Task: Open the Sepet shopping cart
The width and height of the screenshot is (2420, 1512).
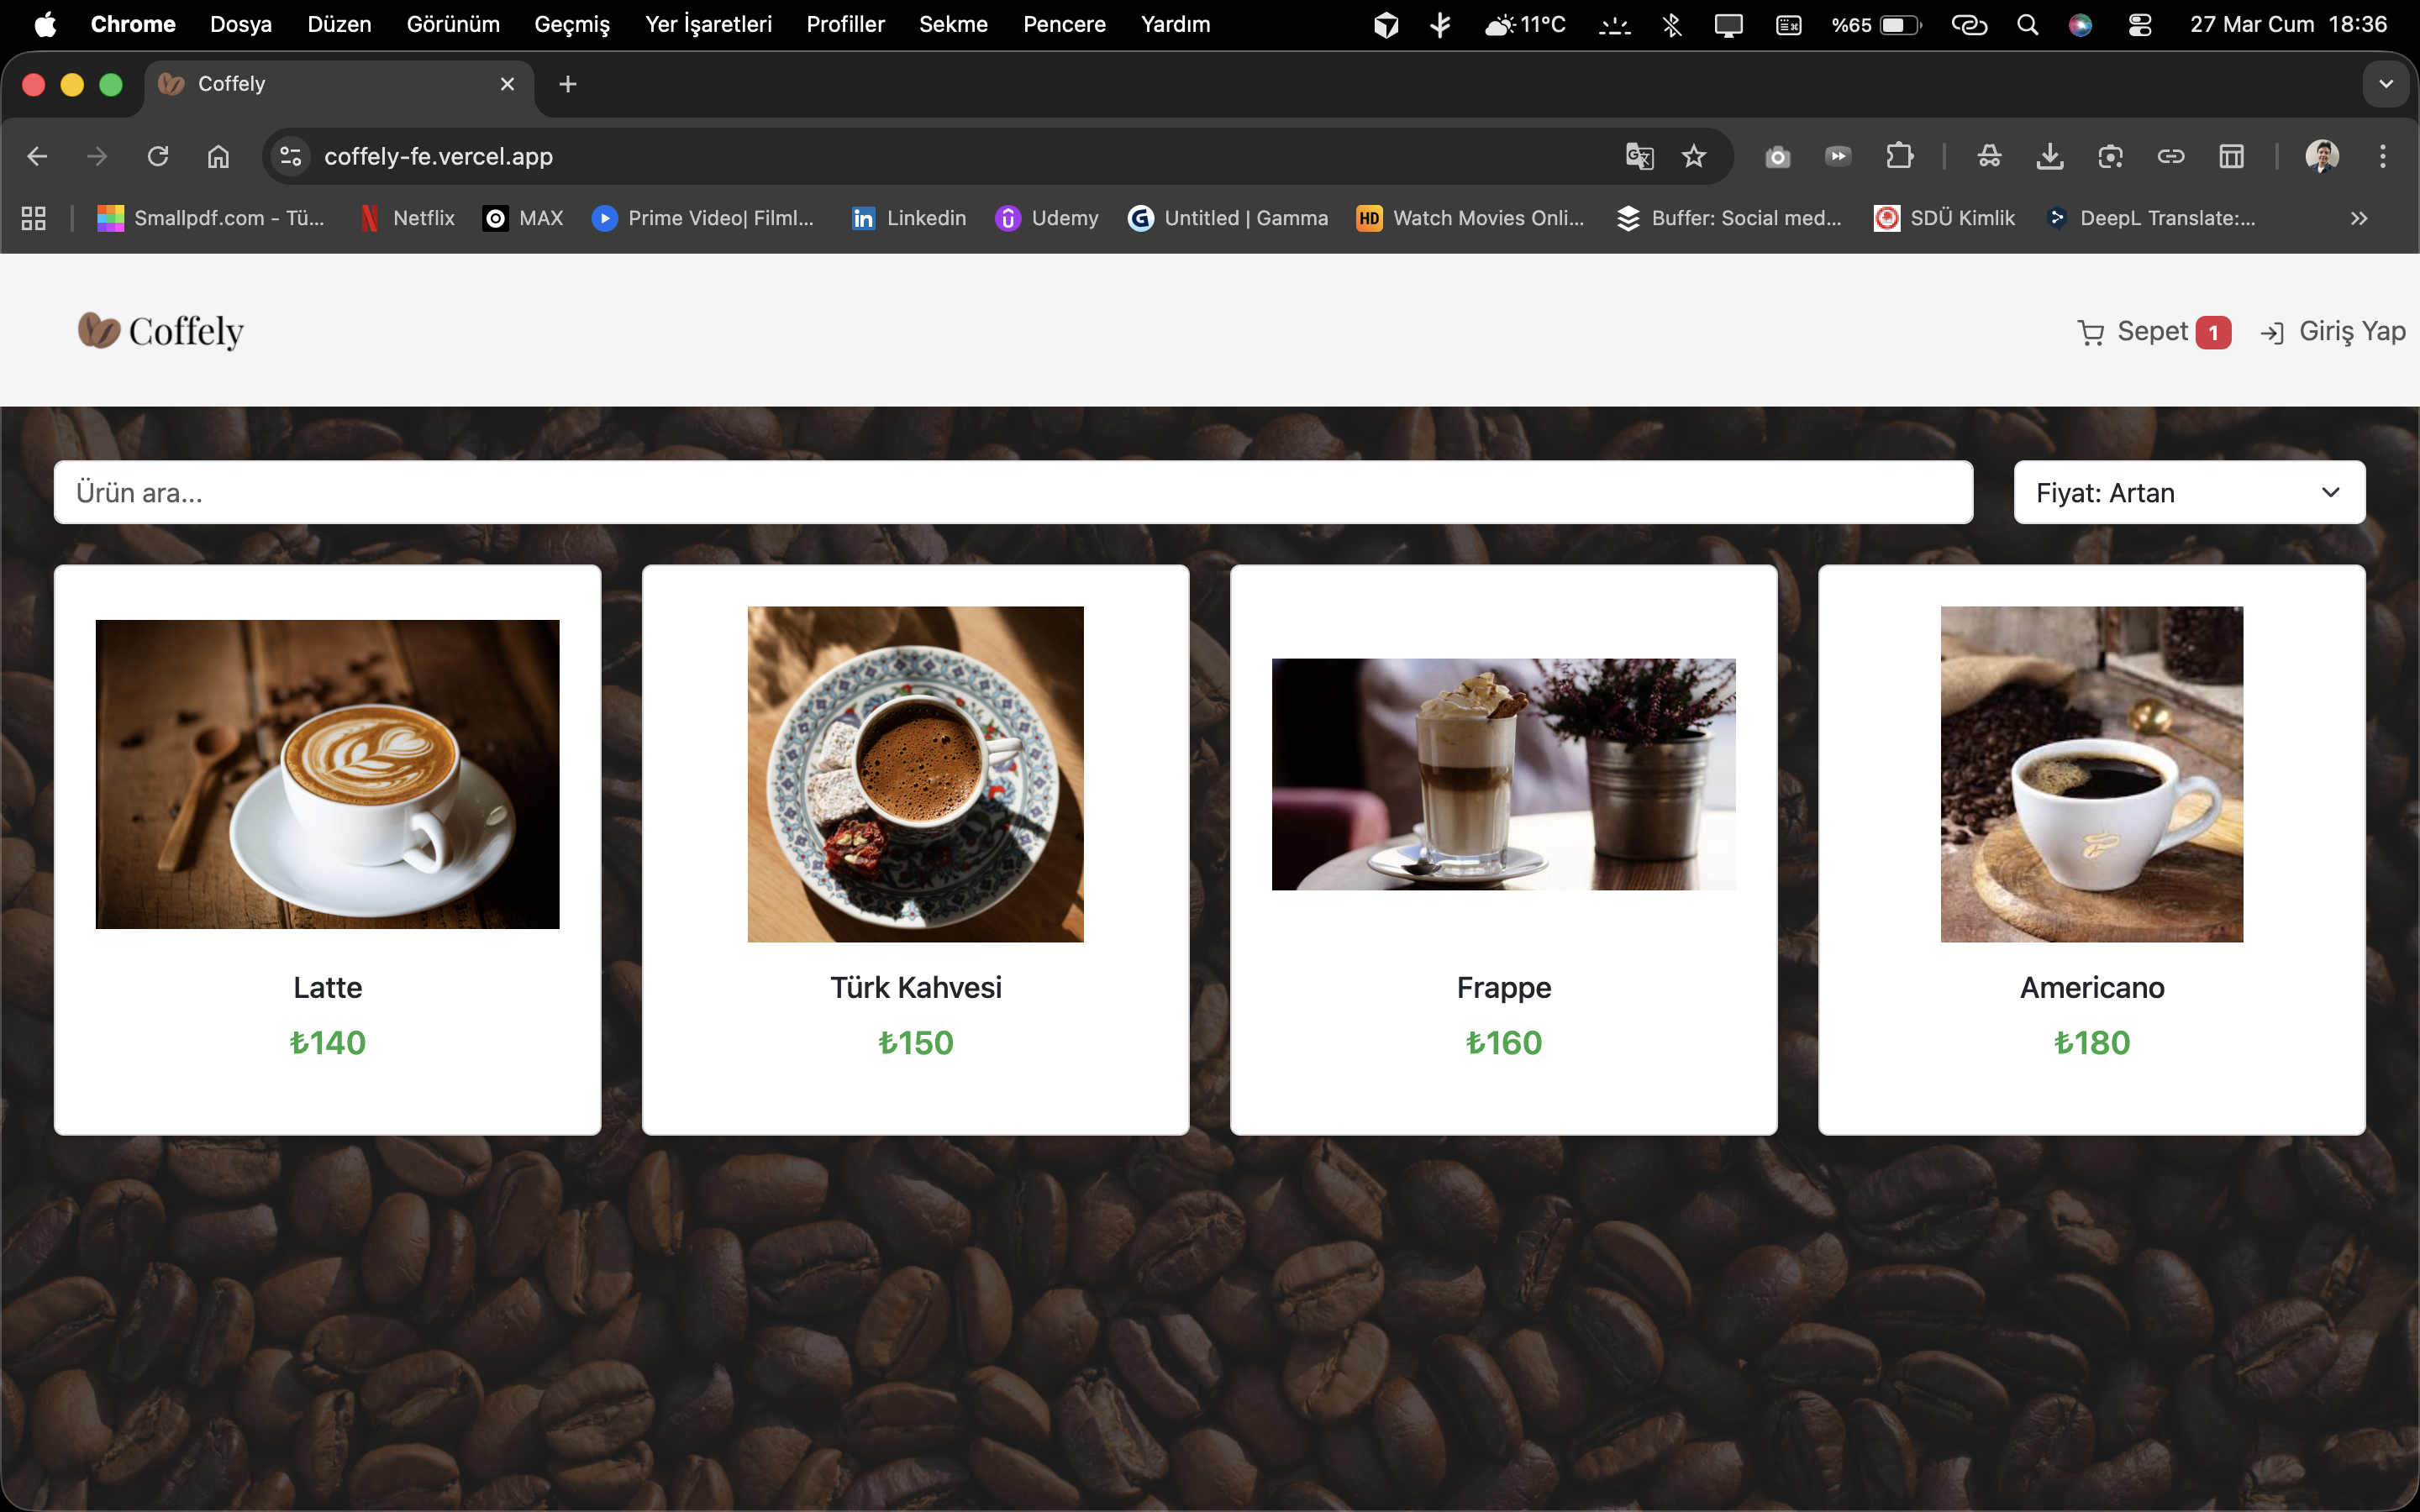Action: pos(2152,332)
